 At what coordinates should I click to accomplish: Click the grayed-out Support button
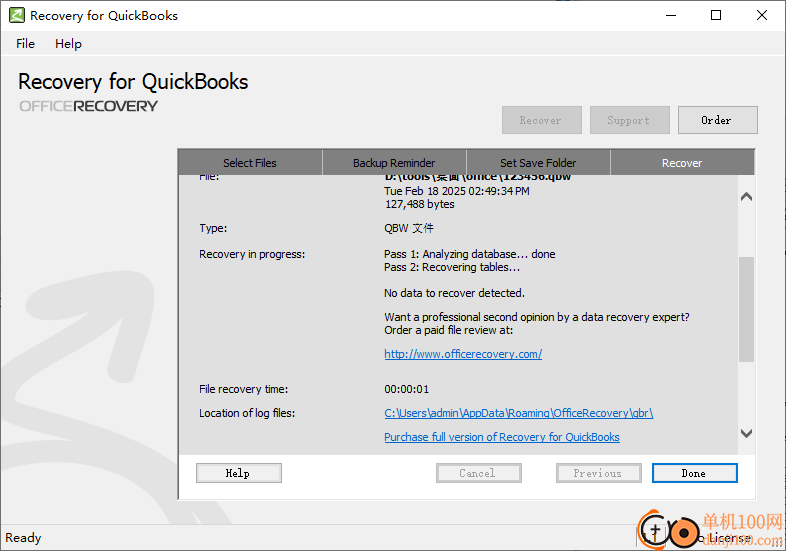(x=630, y=120)
